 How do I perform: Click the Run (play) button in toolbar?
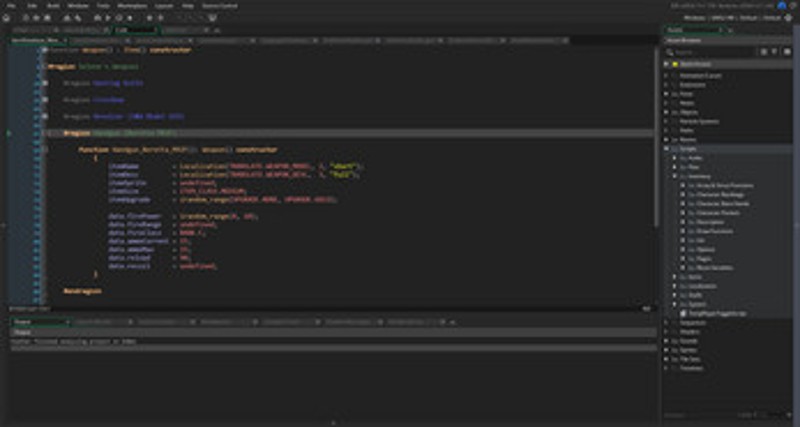pos(108,18)
